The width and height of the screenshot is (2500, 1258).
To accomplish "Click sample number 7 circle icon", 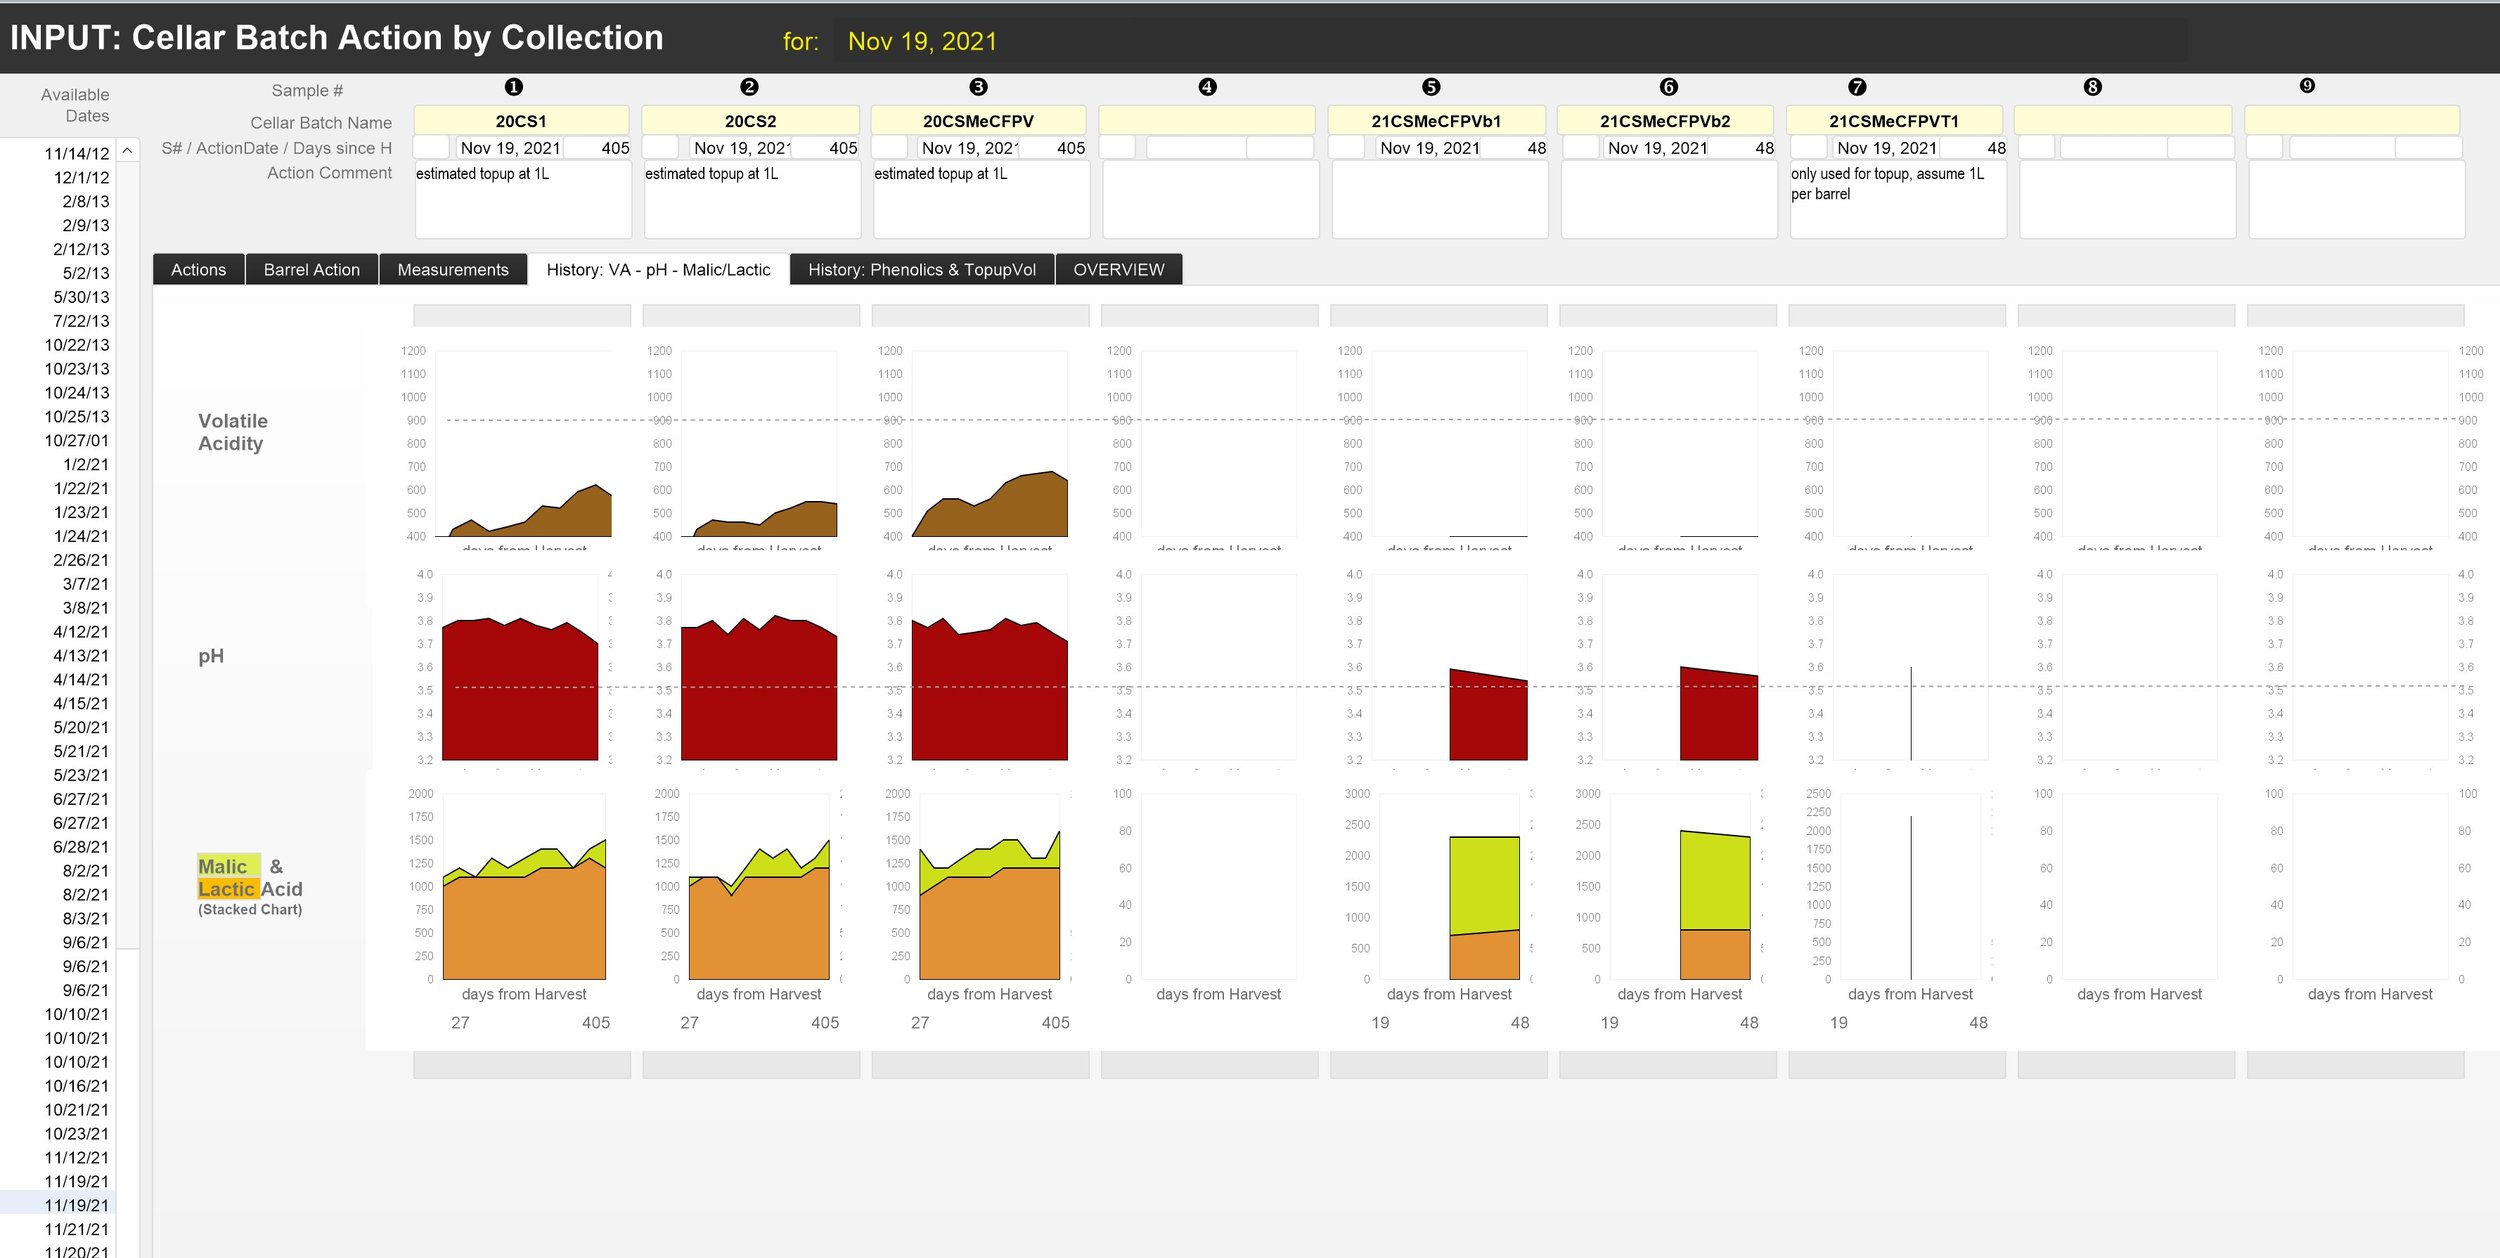I will click(x=1857, y=87).
